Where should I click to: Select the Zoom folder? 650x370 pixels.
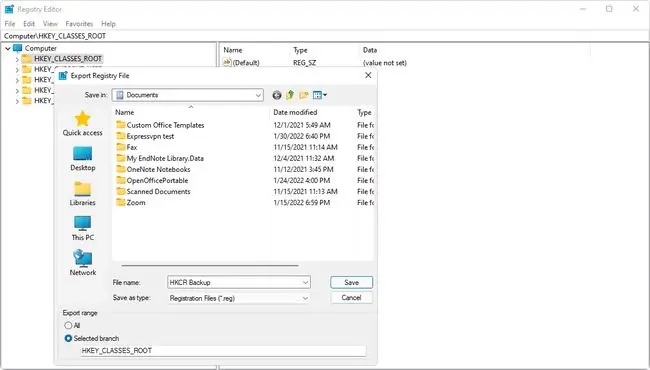pyautogui.click(x=131, y=203)
